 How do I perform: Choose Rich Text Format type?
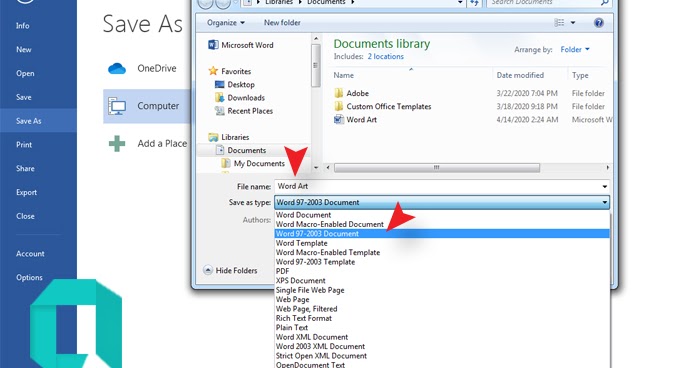tap(442, 318)
